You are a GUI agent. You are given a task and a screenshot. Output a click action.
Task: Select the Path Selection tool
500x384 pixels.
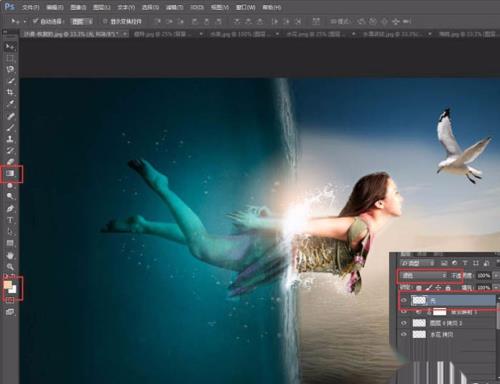tap(10, 232)
